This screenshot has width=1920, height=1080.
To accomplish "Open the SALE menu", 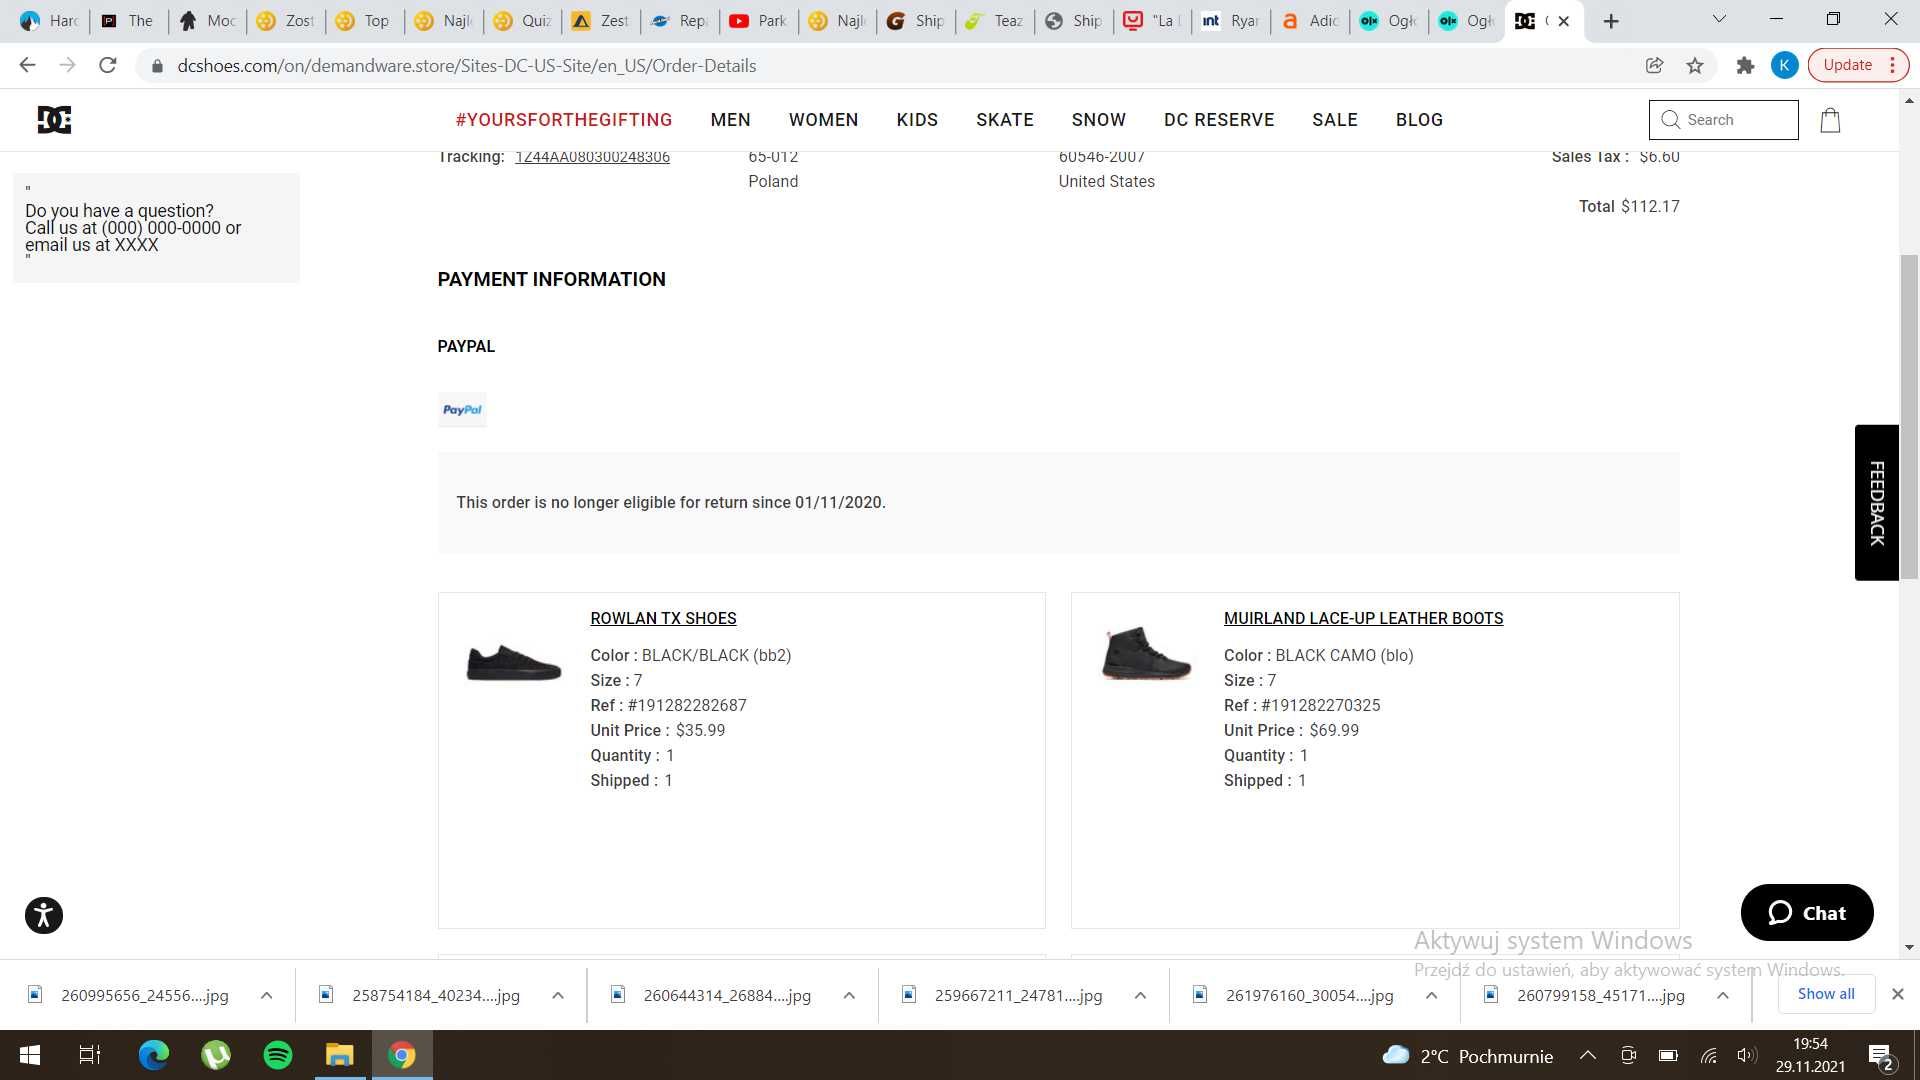I will pos(1335,120).
